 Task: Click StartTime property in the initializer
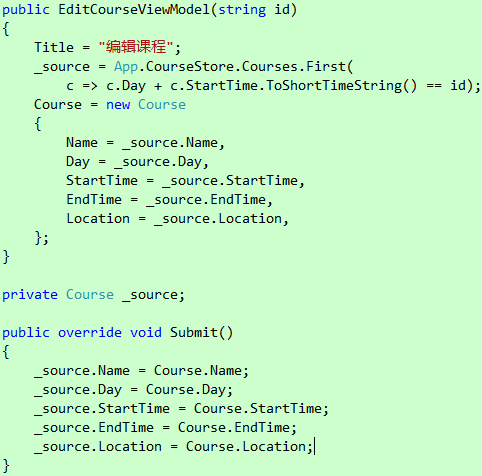(102, 181)
